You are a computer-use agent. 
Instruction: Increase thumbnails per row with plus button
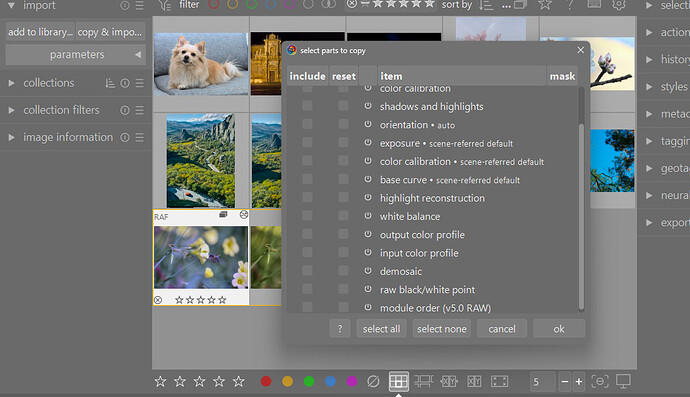point(579,382)
